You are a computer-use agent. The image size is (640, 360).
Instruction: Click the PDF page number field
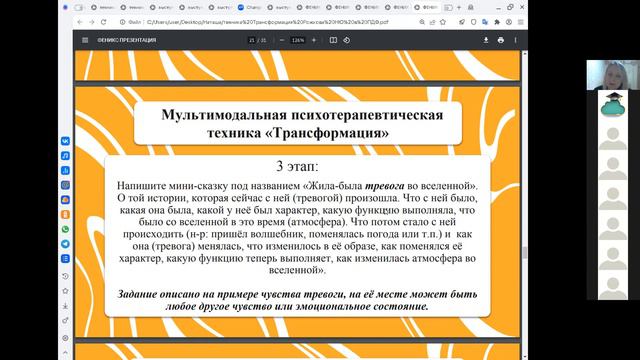coord(251,40)
